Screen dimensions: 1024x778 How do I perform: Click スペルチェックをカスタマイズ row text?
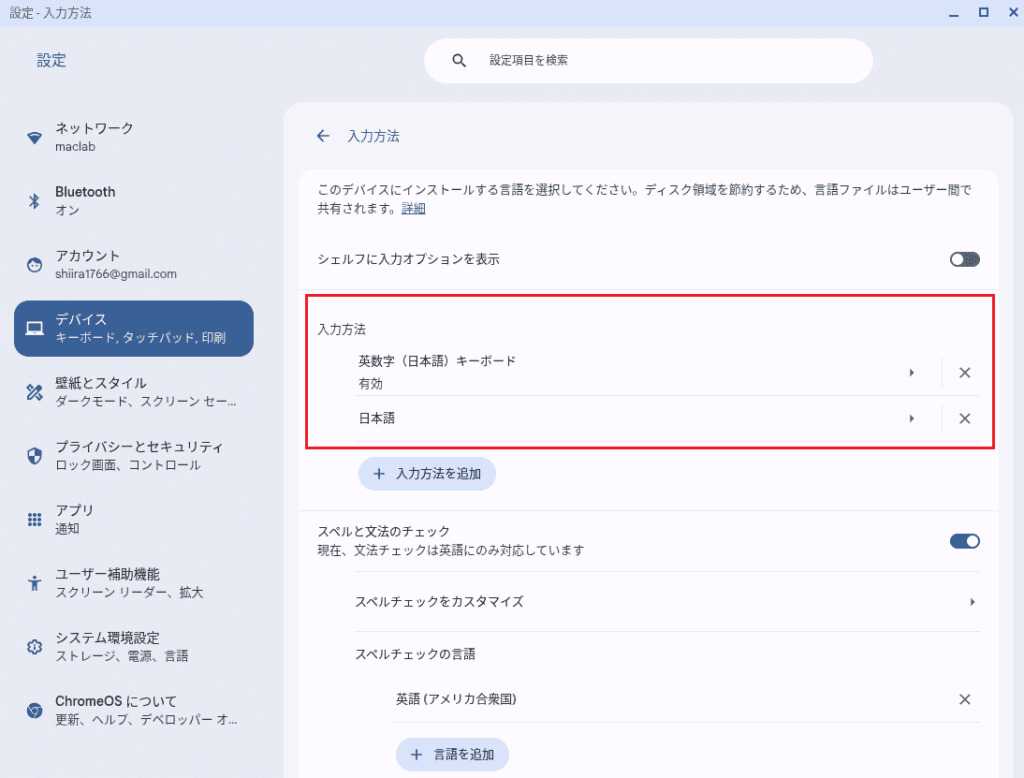point(439,602)
